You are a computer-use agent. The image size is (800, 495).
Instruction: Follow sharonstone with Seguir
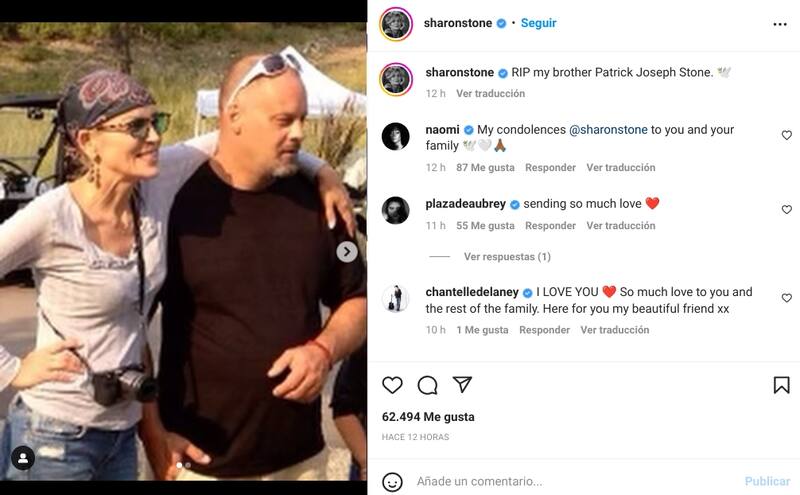pyautogui.click(x=538, y=23)
